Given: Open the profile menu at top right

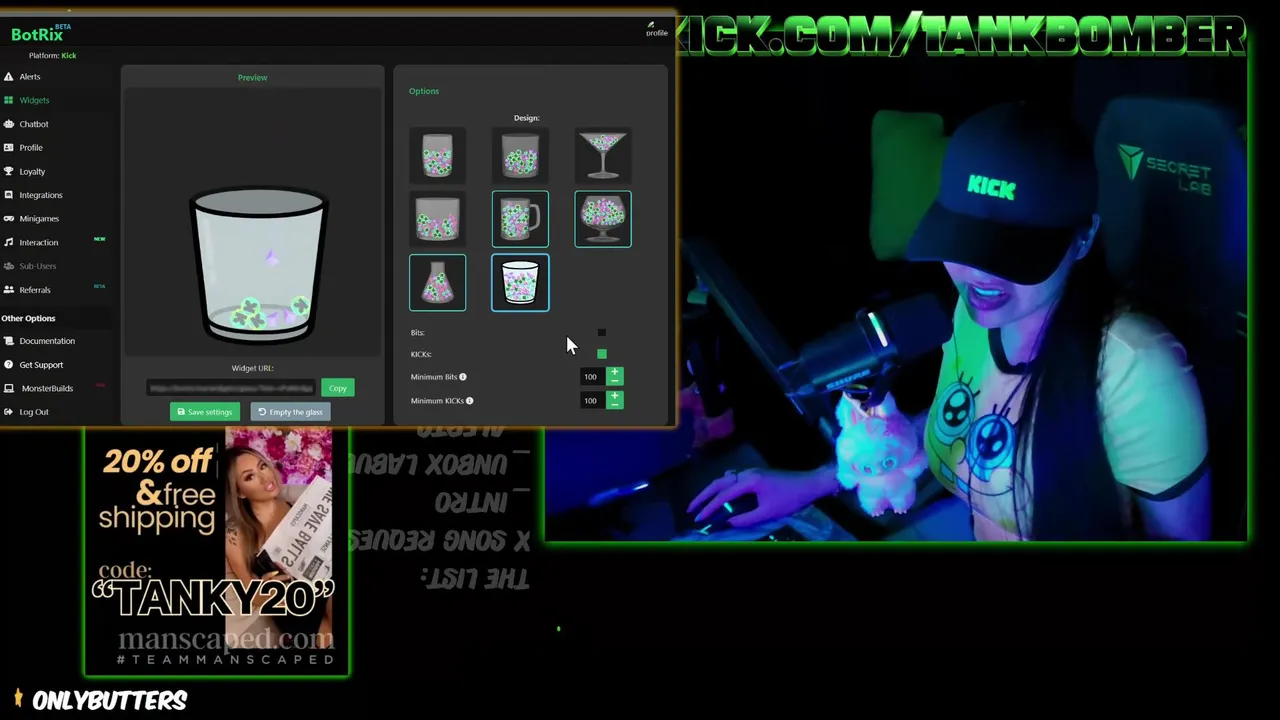Looking at the screenshot, I should (x=656, y=29).
